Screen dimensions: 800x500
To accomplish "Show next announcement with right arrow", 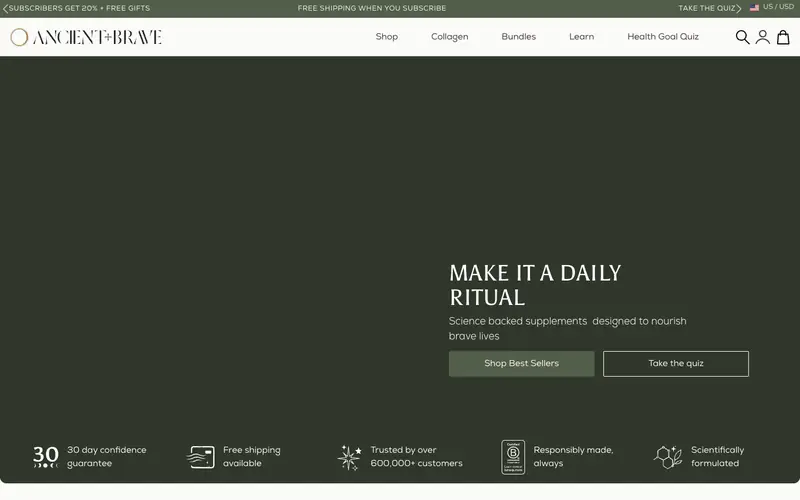I will pyautogui.click(x=738, y=8).
